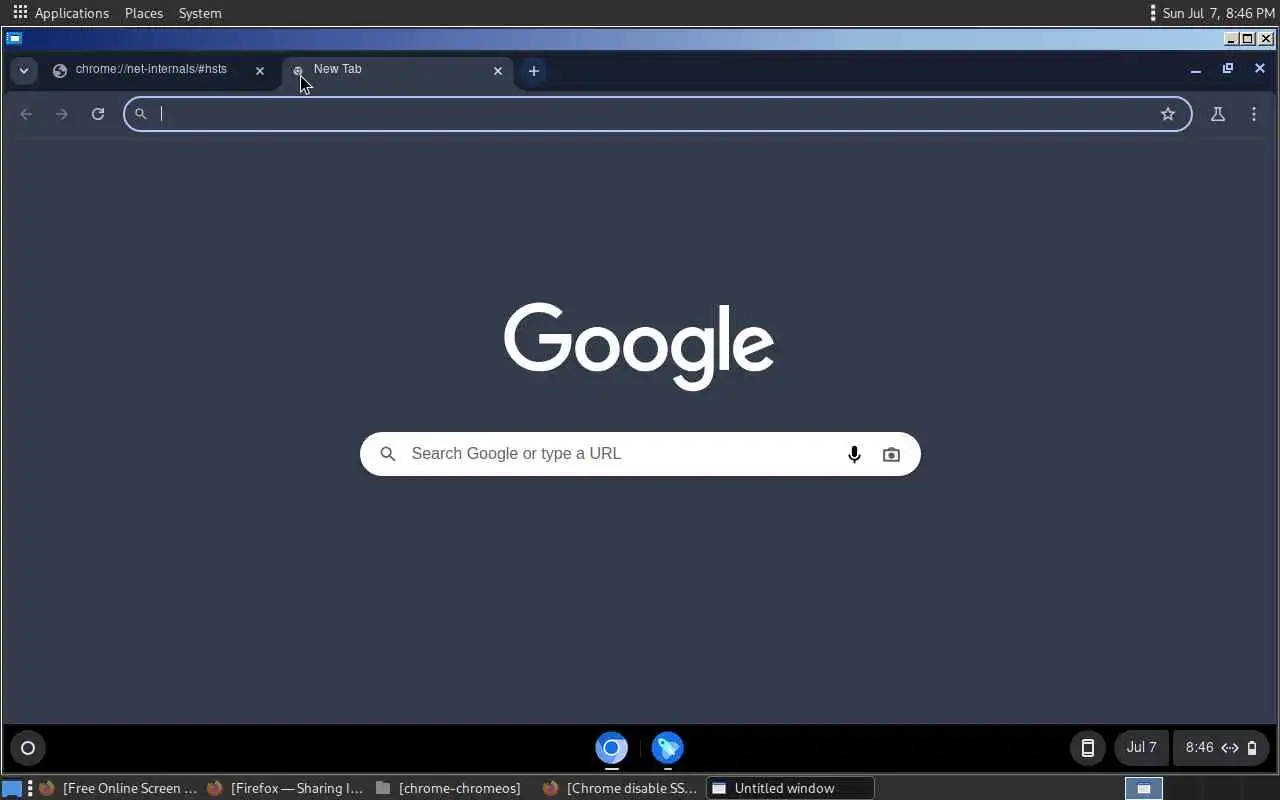1280x800 pixels.
Task: Close the New Tab tab
Action: (498, 71)
